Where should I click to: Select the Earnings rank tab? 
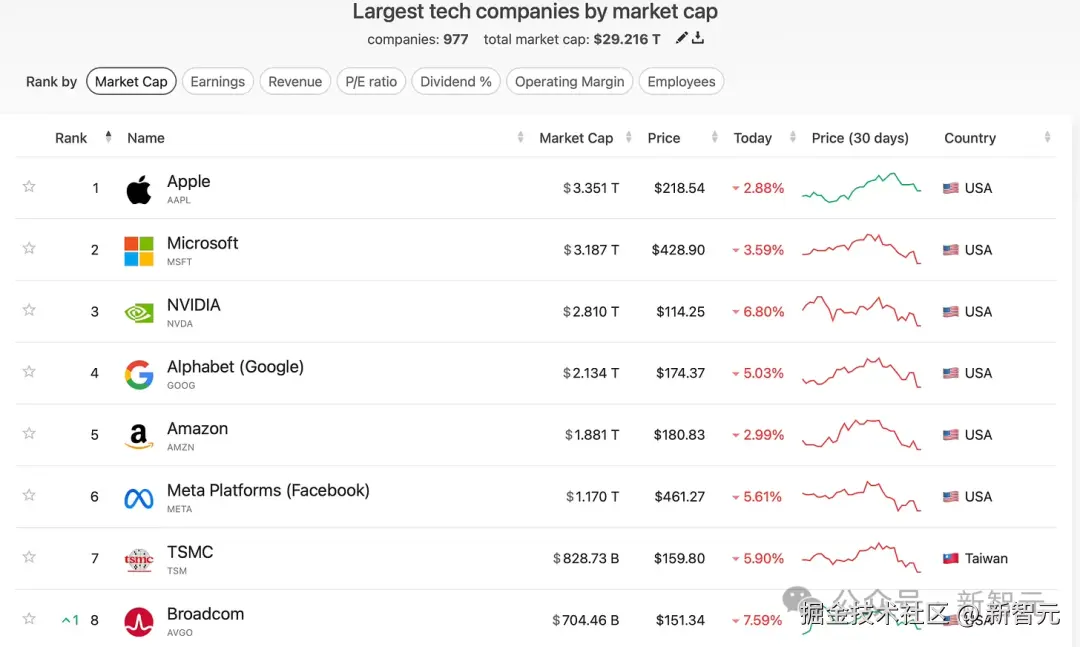tap(218, 81)
